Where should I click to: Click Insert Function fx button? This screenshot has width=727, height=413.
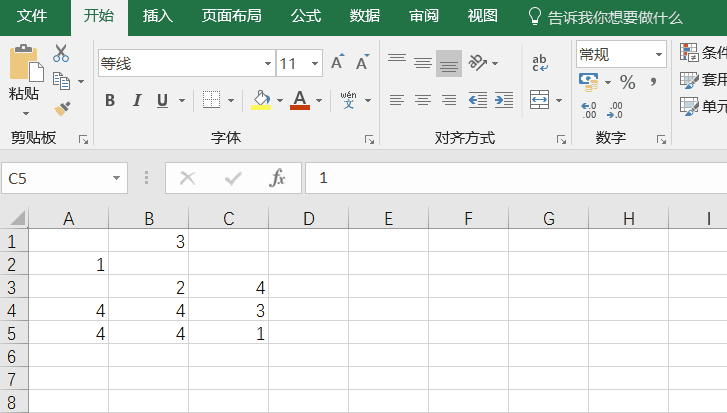[277, 178]
